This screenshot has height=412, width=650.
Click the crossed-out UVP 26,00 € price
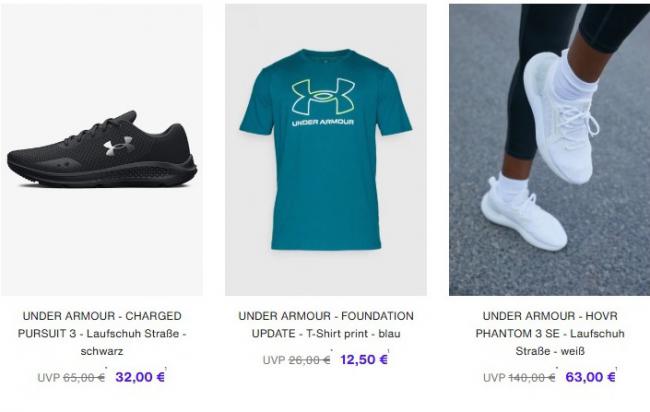(296, 360)
